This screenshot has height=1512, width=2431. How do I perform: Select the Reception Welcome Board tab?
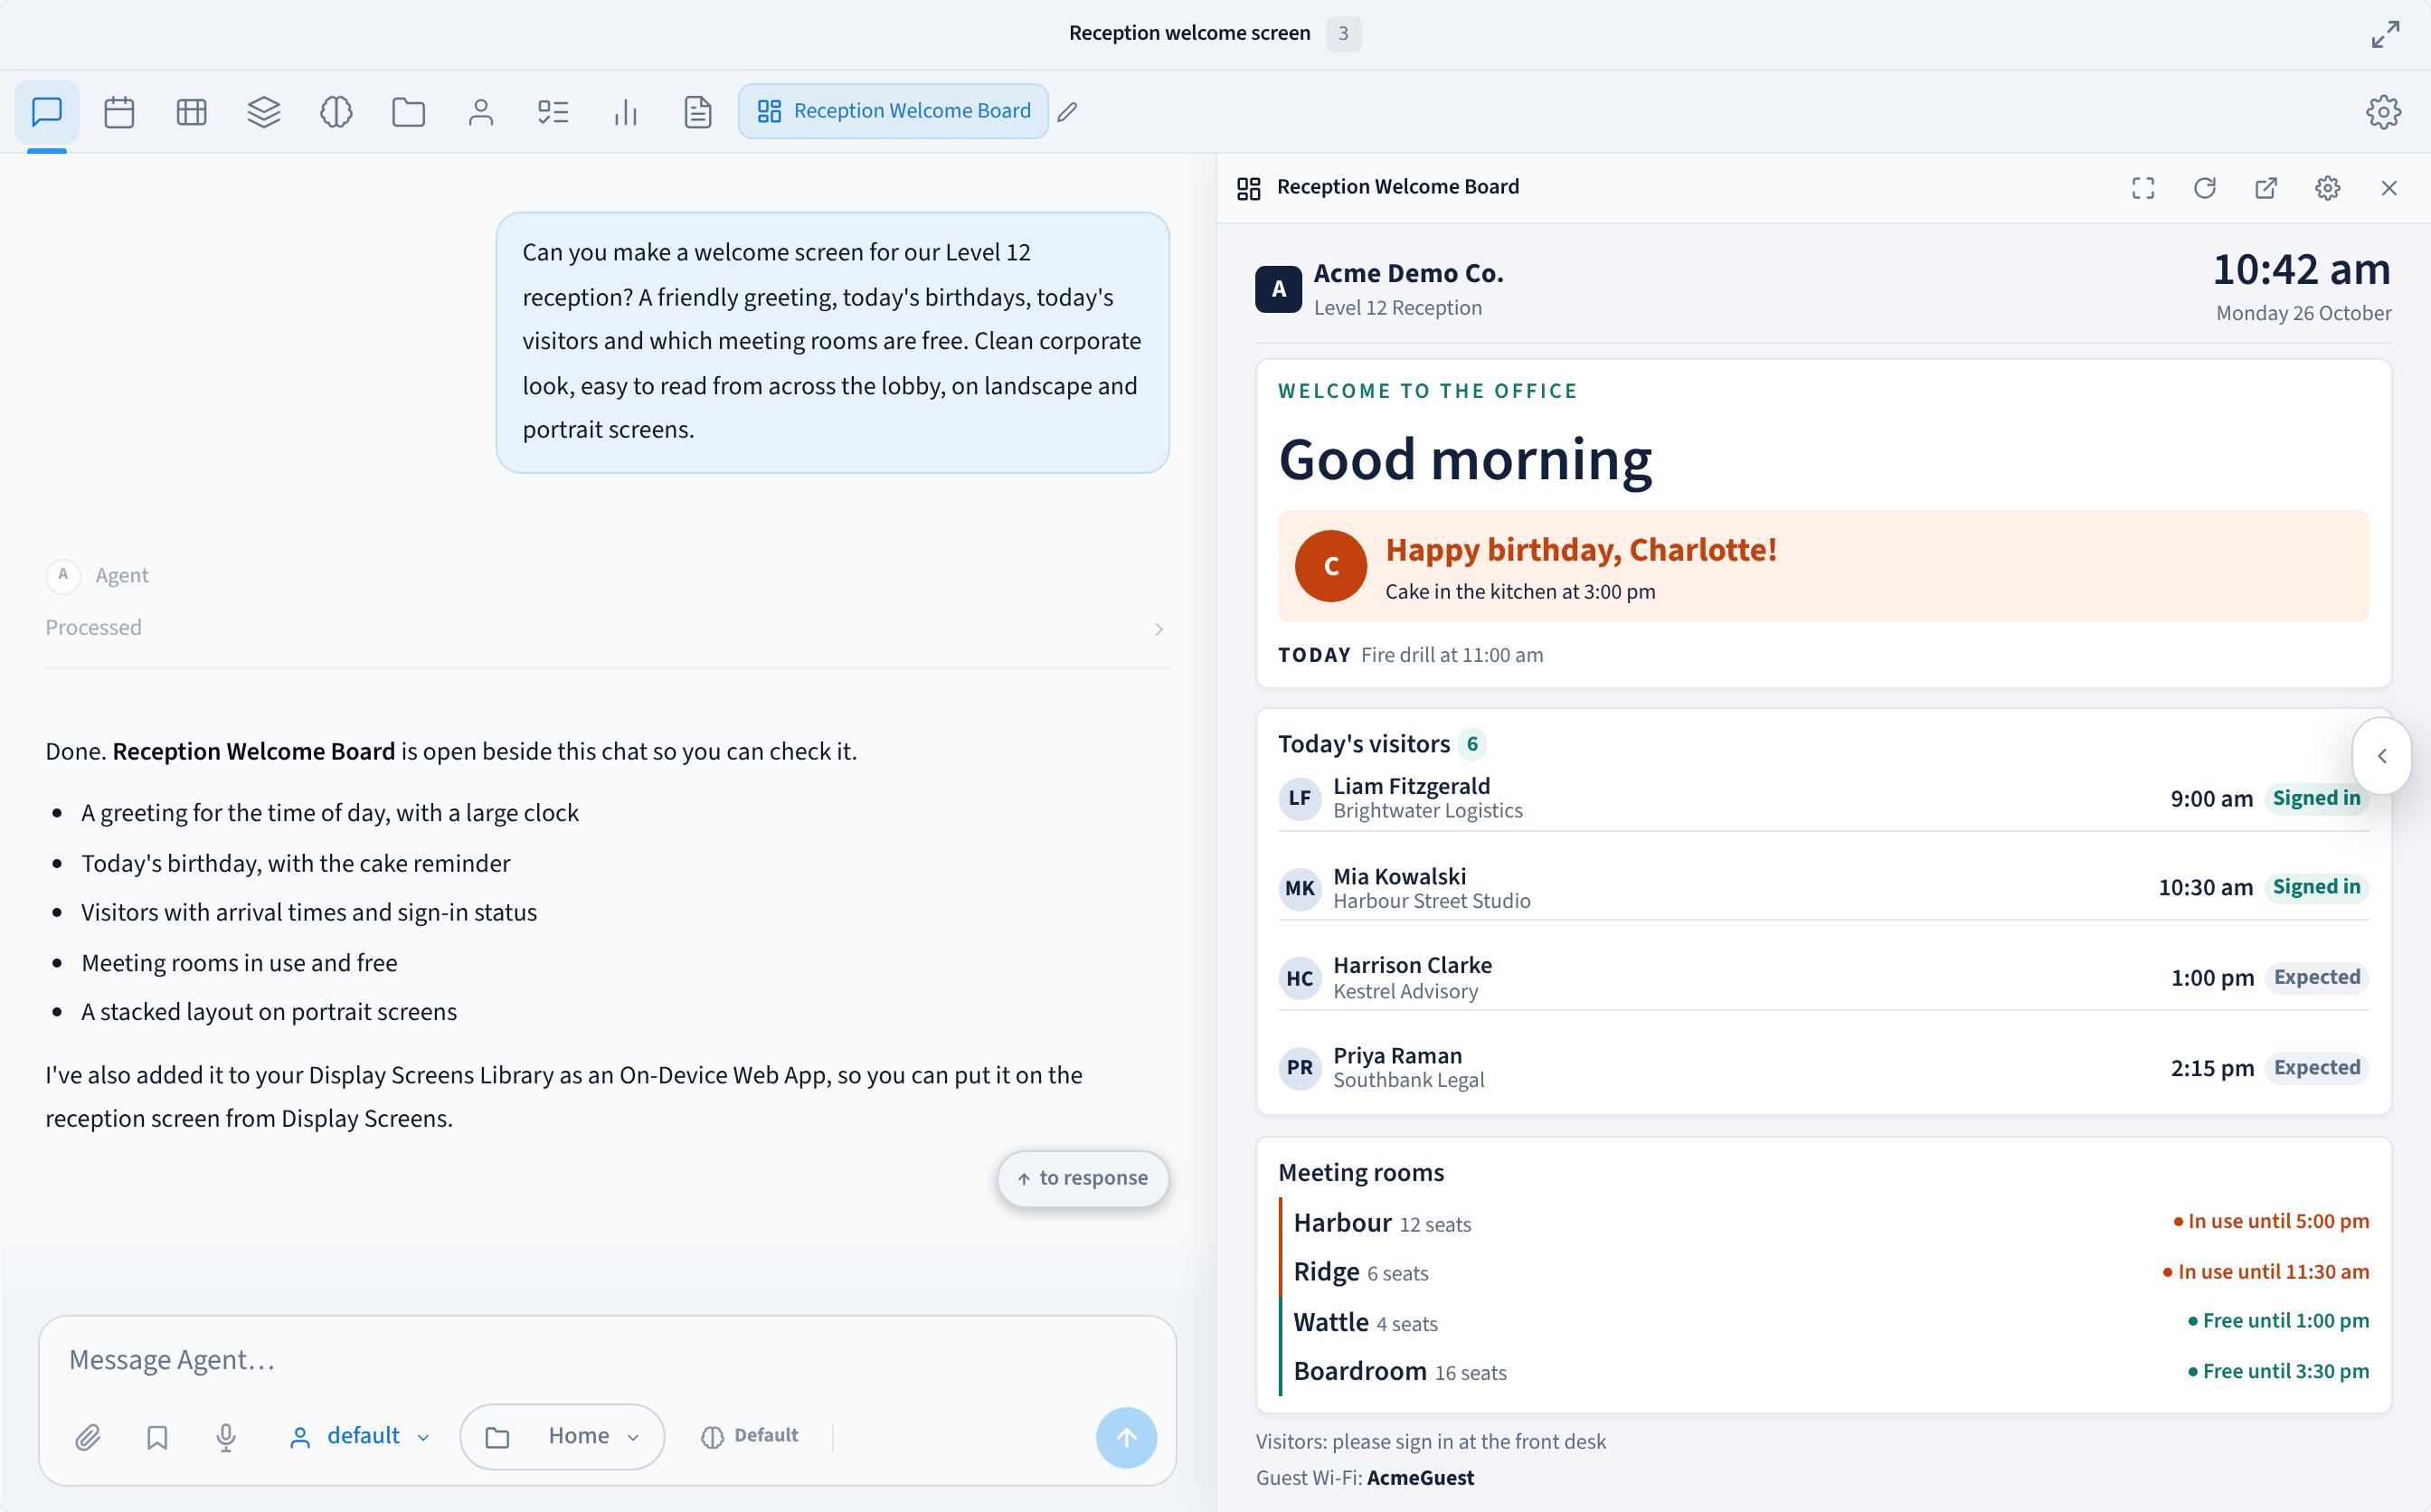[x=893, y=111]
